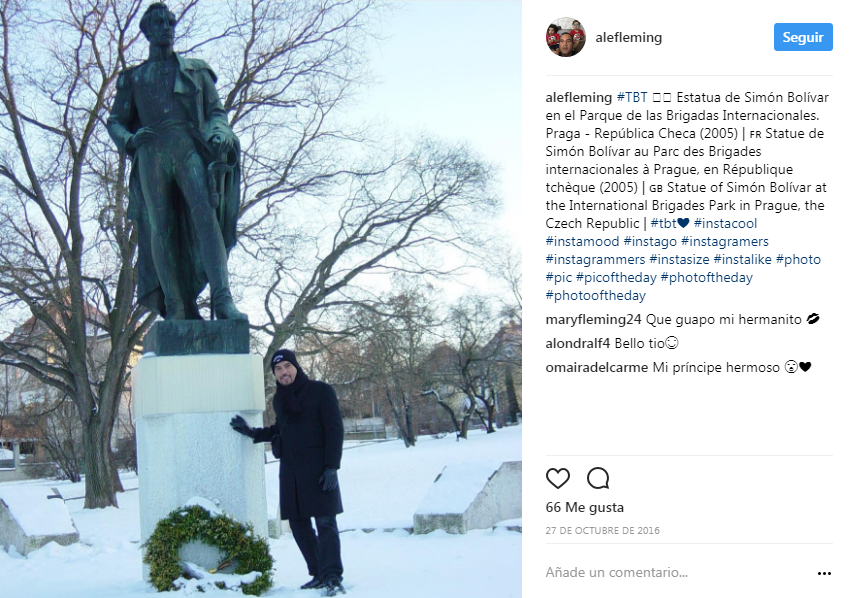Open the #instasize hashtag
The width and height of the screenshot is (854, 598).
(x=679, y=259)
